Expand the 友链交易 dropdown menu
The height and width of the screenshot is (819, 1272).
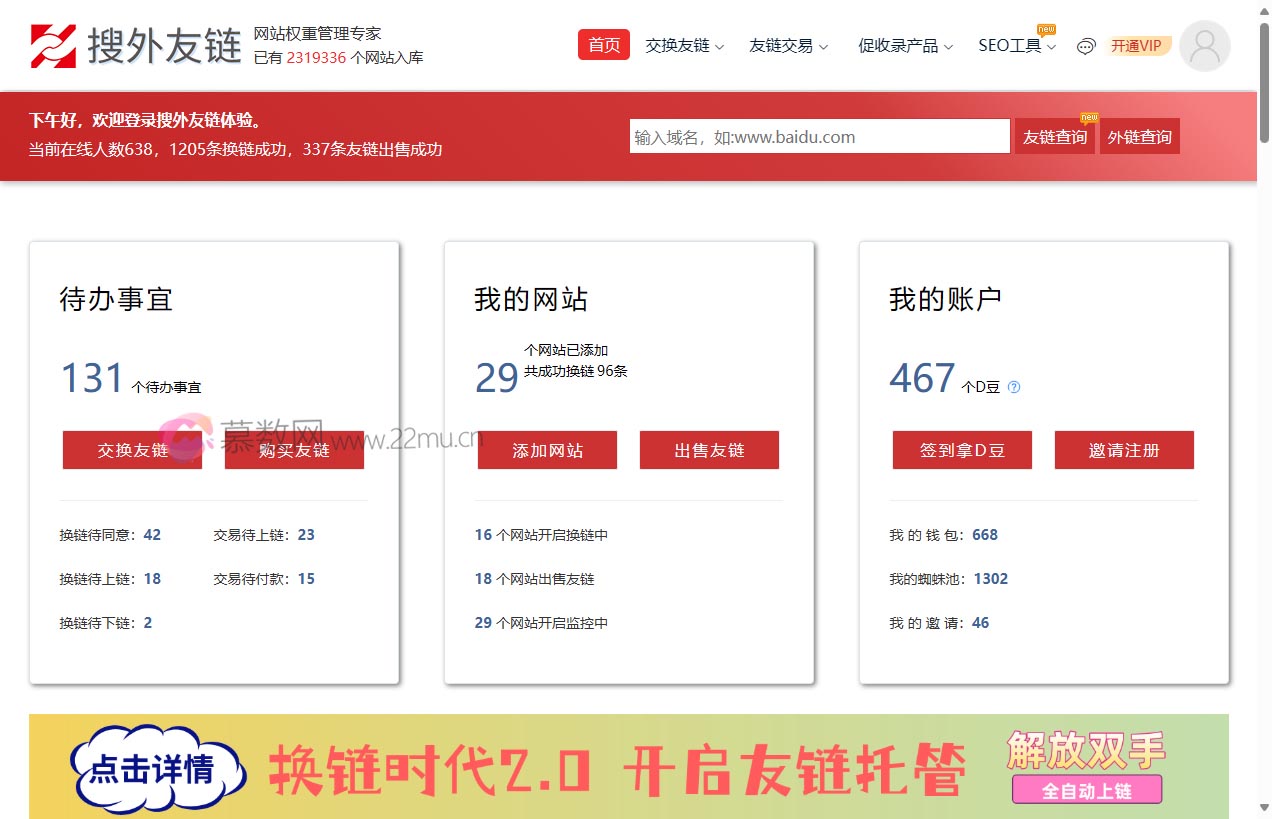[788, 46]
